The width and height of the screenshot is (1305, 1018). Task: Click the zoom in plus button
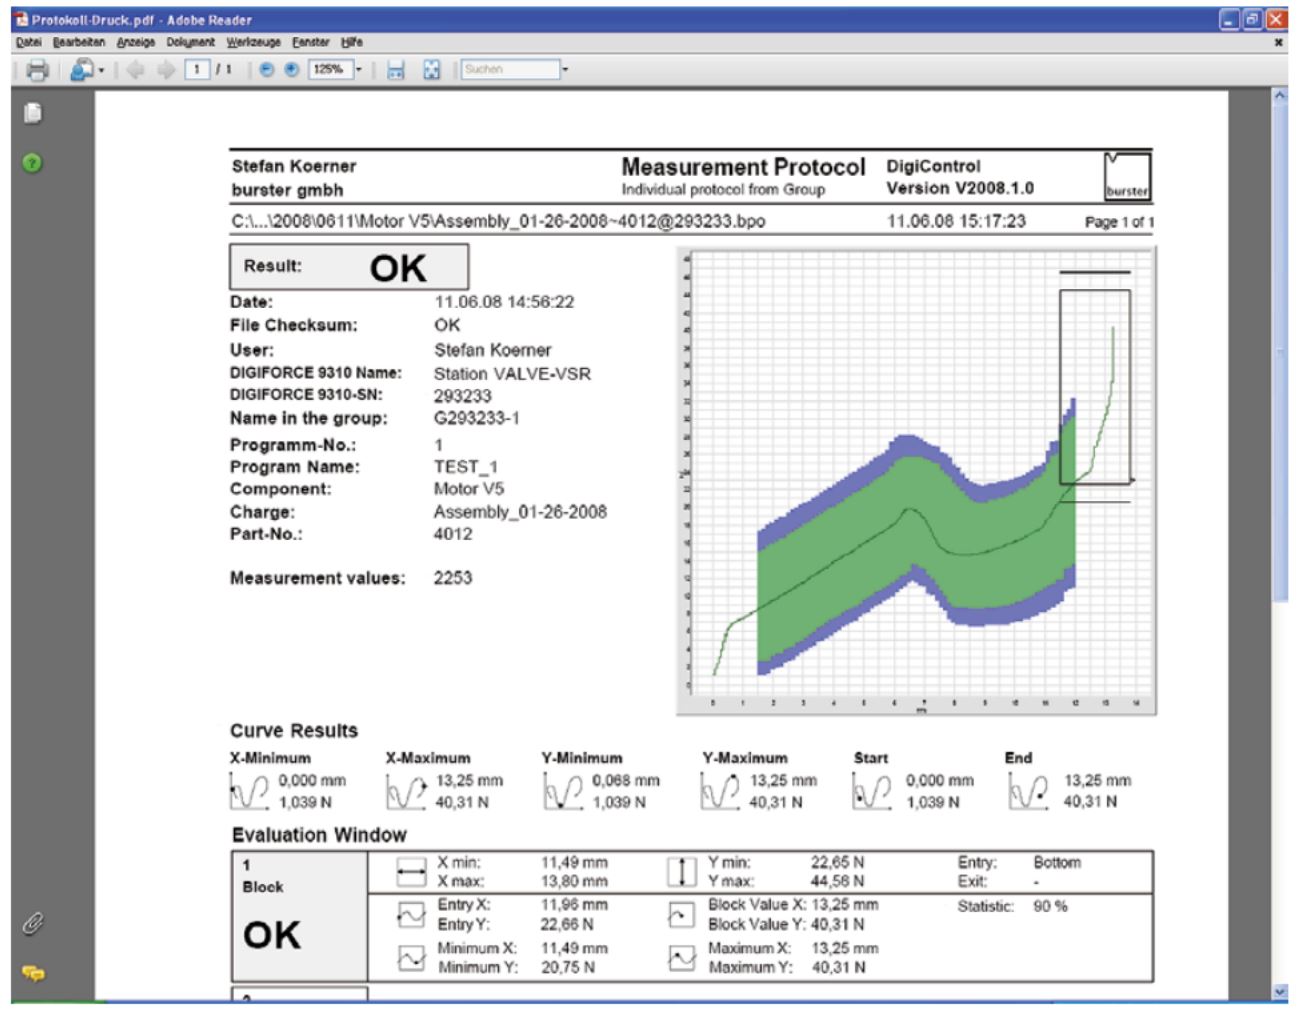(x=291, y=70)
